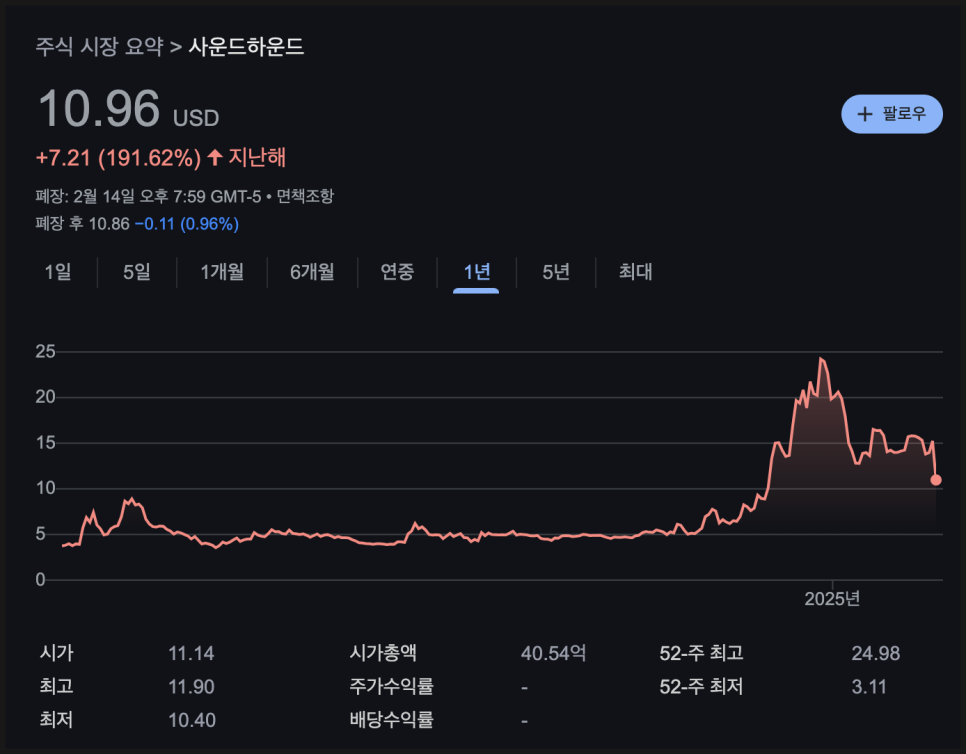
Task: Click the 사운드하운드 stock name
Action: (246, 47)
